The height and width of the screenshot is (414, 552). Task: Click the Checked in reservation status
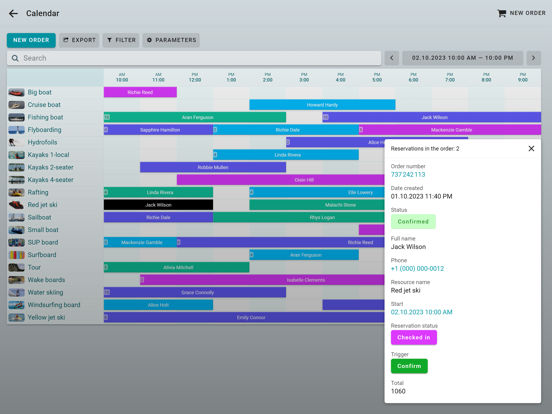pos(414,337)
